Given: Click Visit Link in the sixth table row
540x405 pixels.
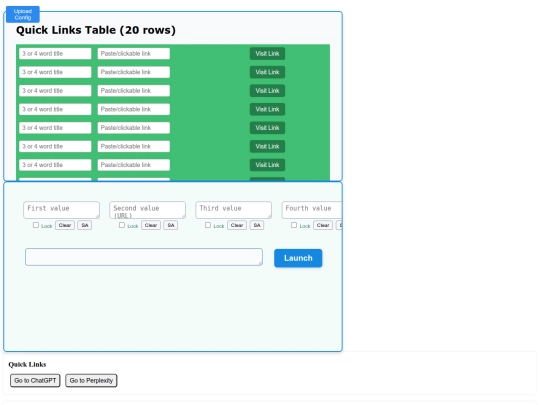Looking at the screenshot, I should [x=267, y=147].
